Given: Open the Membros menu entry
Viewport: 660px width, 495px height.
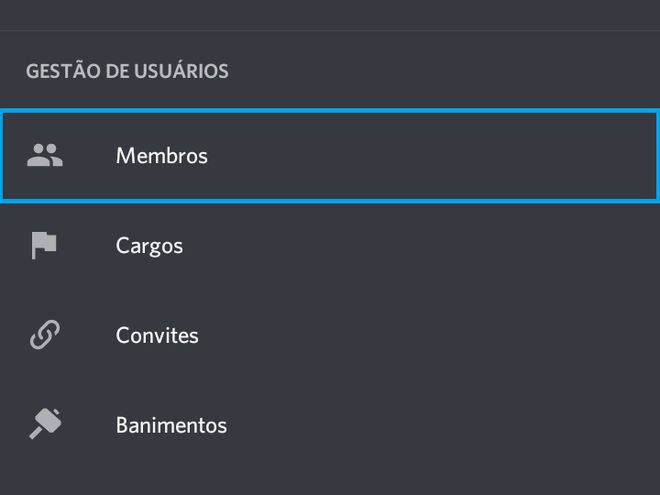Looking at the screenshot, I should pyautogui.click(x=330, y=156).
